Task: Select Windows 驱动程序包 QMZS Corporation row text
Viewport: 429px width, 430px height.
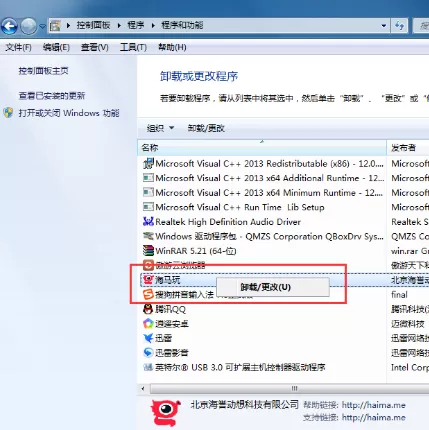Action: [269, 236]
